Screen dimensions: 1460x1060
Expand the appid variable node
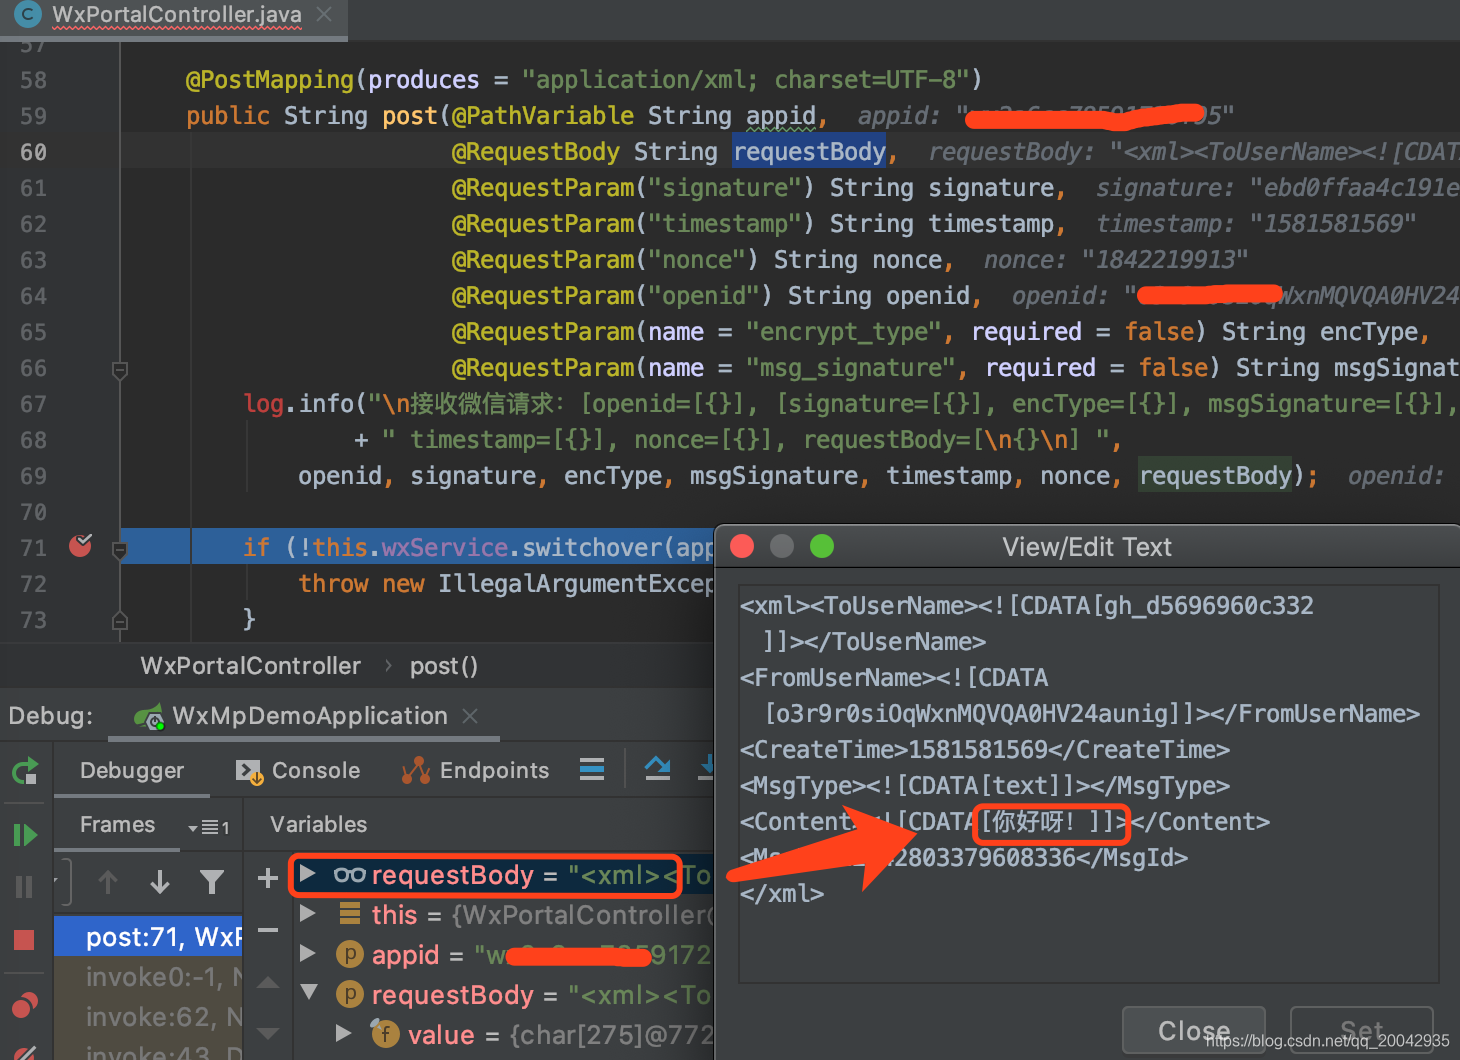(307, 953)
